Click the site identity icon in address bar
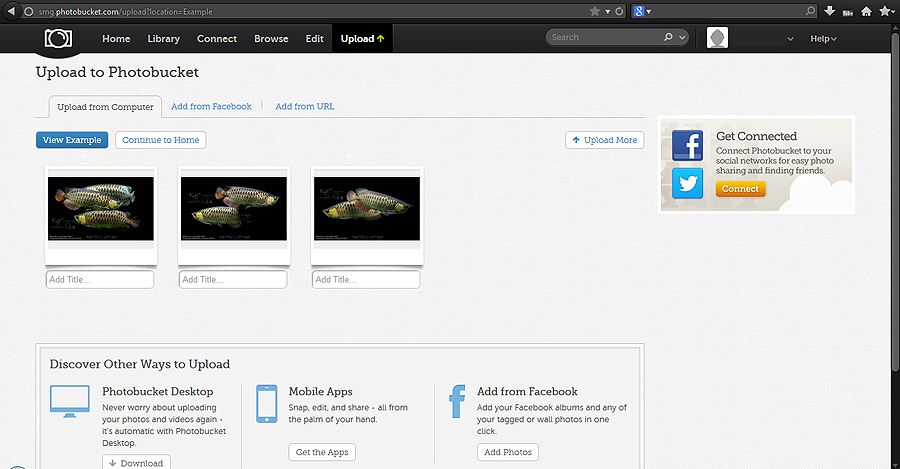The width and height of the screenshot is (900, 469). (28, 11)
